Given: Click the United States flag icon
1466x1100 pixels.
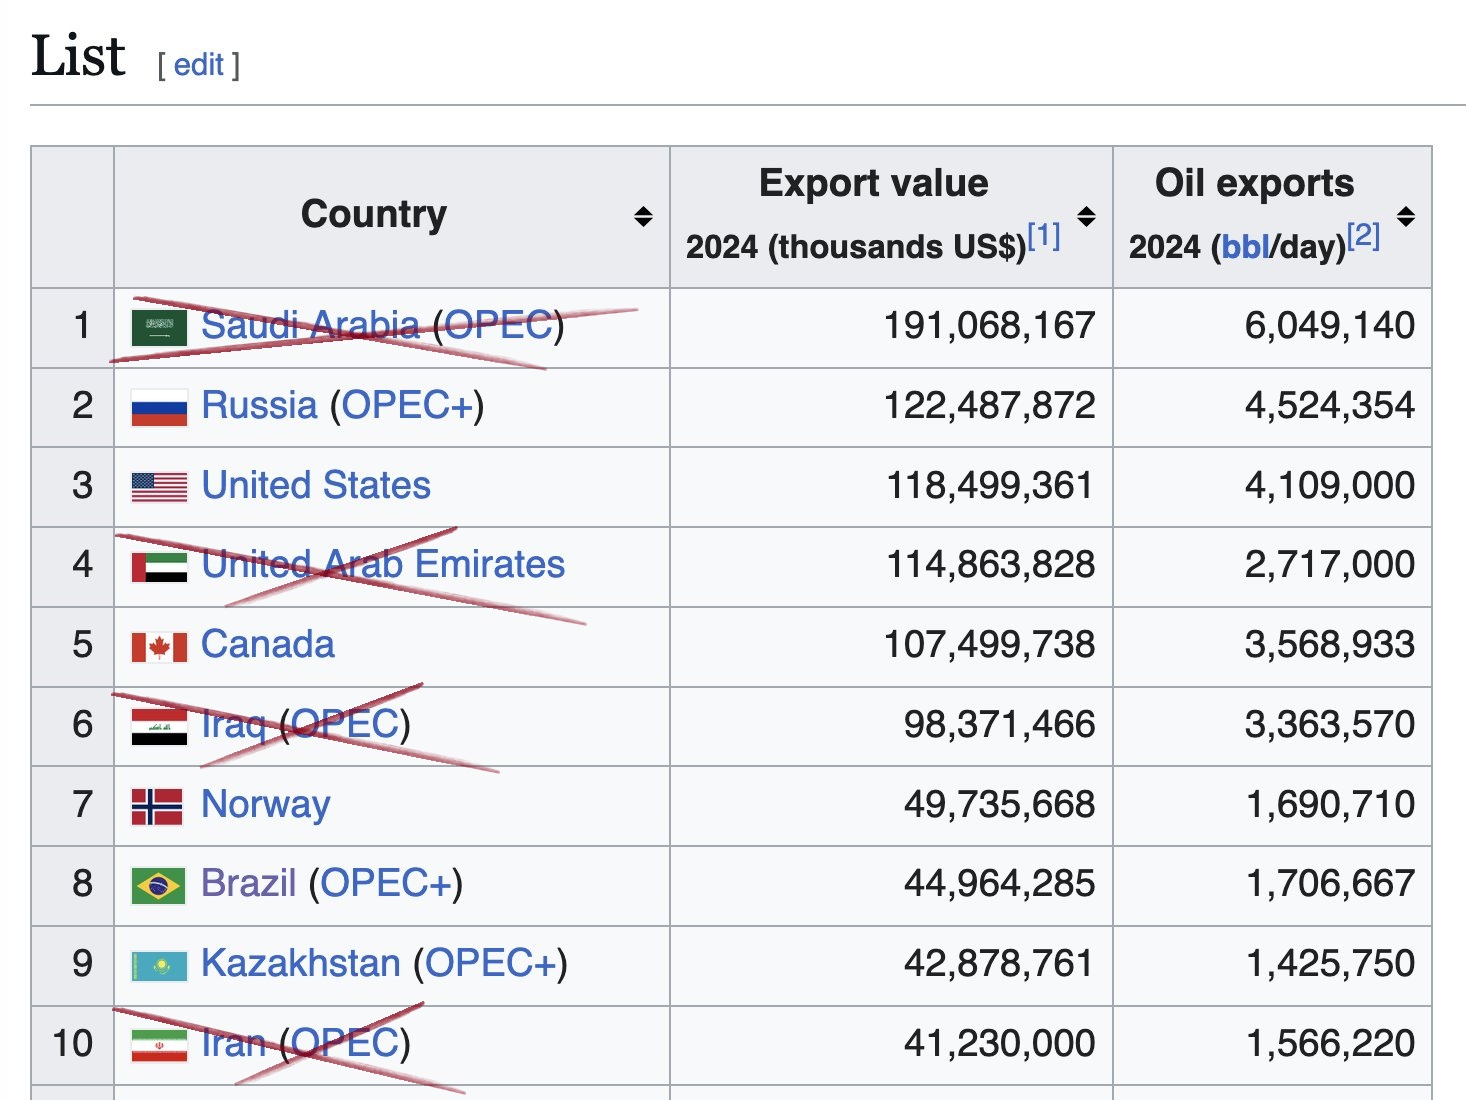Looking at the screenshot, I should pyautogui.click(x=159, y=487).
